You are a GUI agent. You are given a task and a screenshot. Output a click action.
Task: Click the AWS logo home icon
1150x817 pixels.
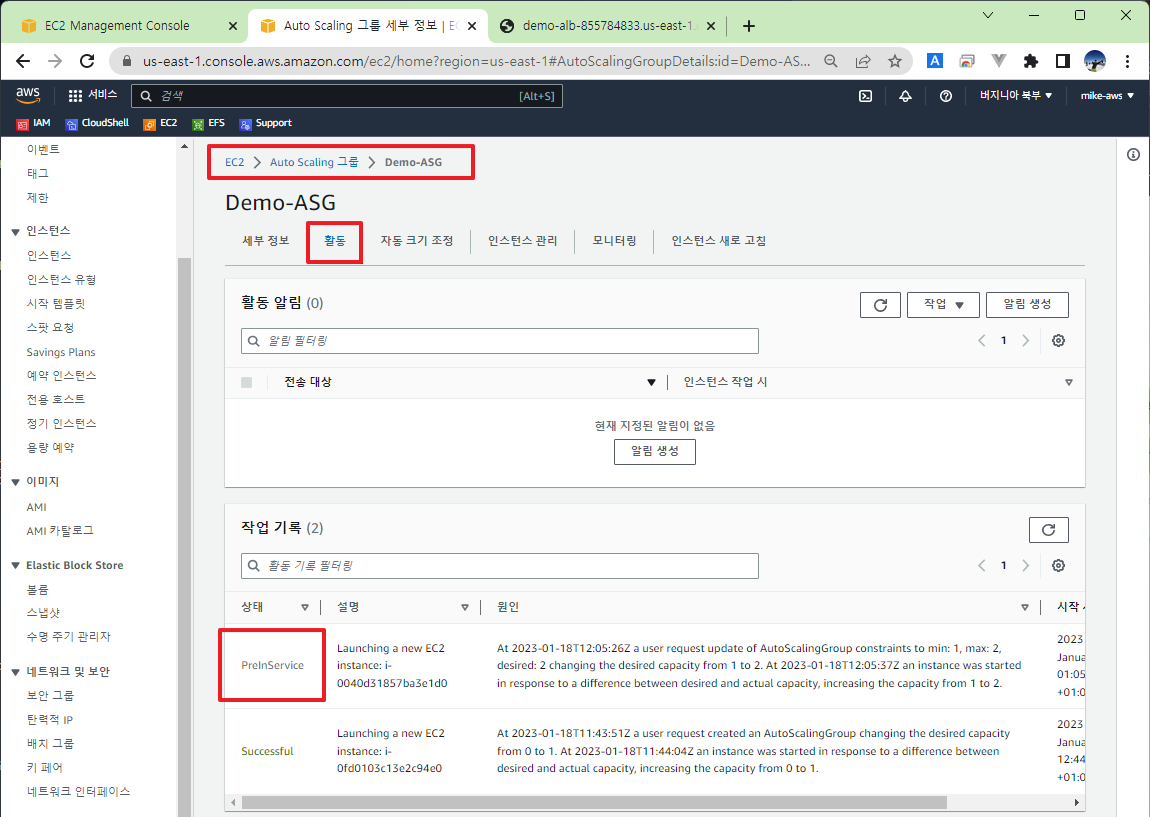click(x=28, y=95)
